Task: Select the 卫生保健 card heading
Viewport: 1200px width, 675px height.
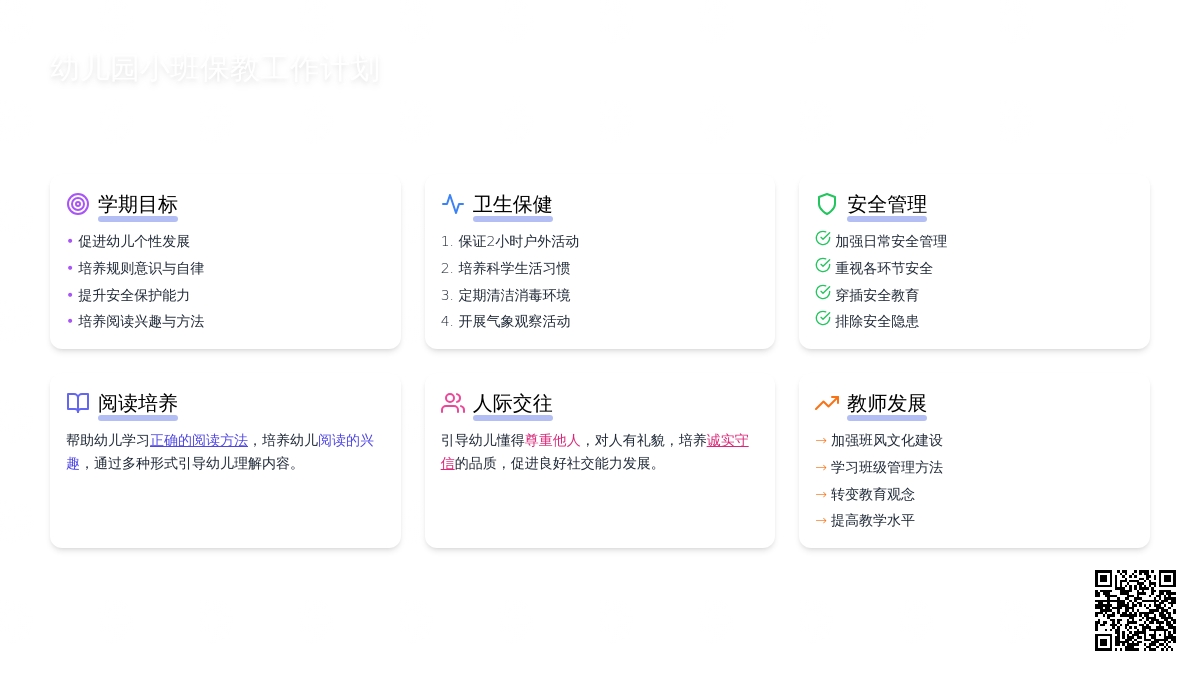Action: click(x=513, y=205)
